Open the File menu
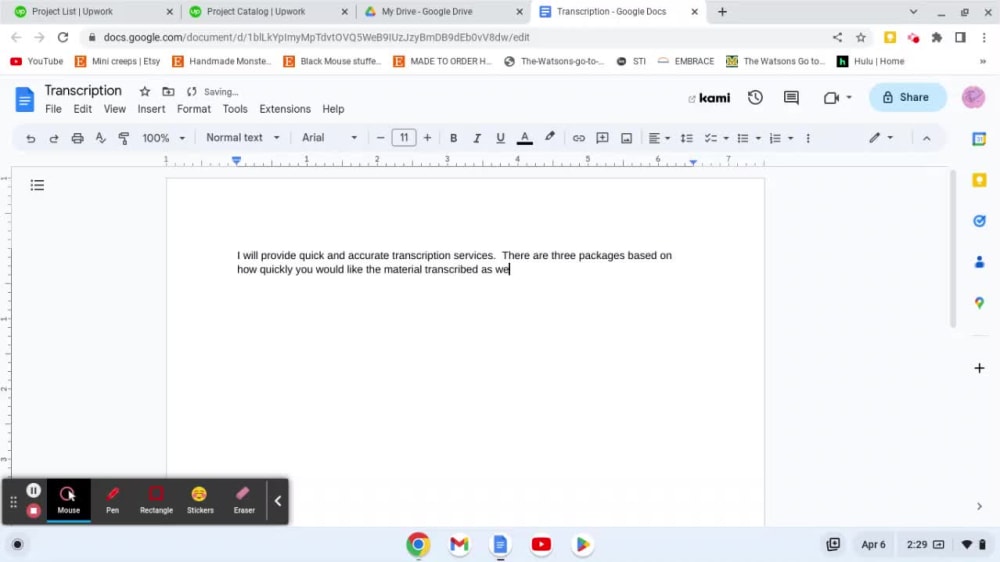The height and width of the screenshot is (562, 1000). (54, 109)
